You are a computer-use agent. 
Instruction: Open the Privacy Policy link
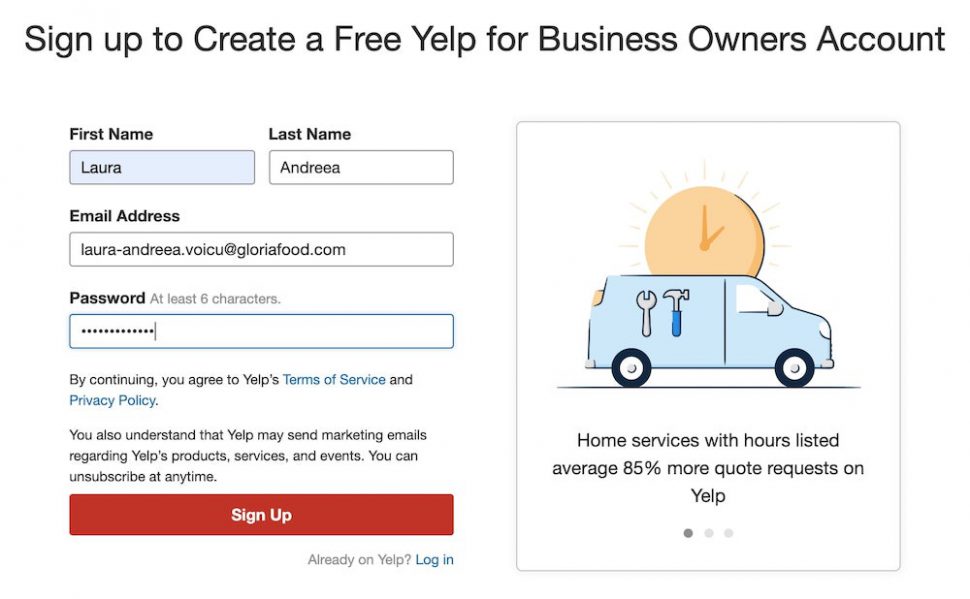(111, 400)
